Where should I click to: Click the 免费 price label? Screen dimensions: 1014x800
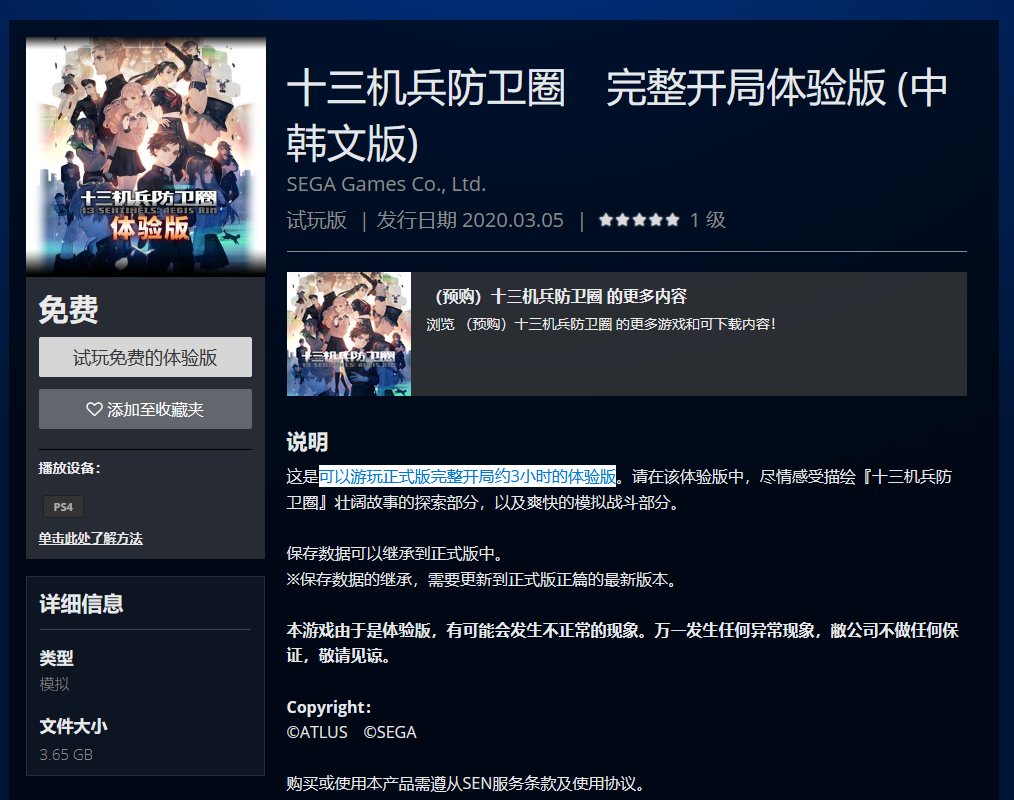(69, 309)
